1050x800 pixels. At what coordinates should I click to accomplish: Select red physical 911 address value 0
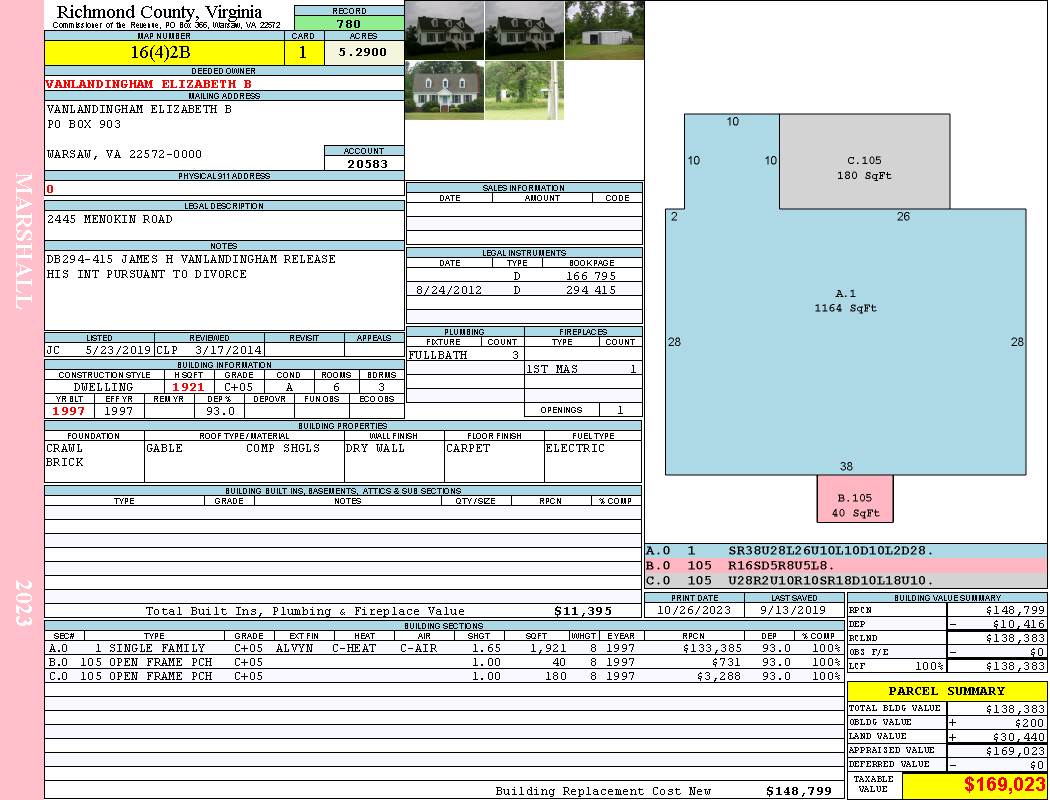[x=50, y=189]
